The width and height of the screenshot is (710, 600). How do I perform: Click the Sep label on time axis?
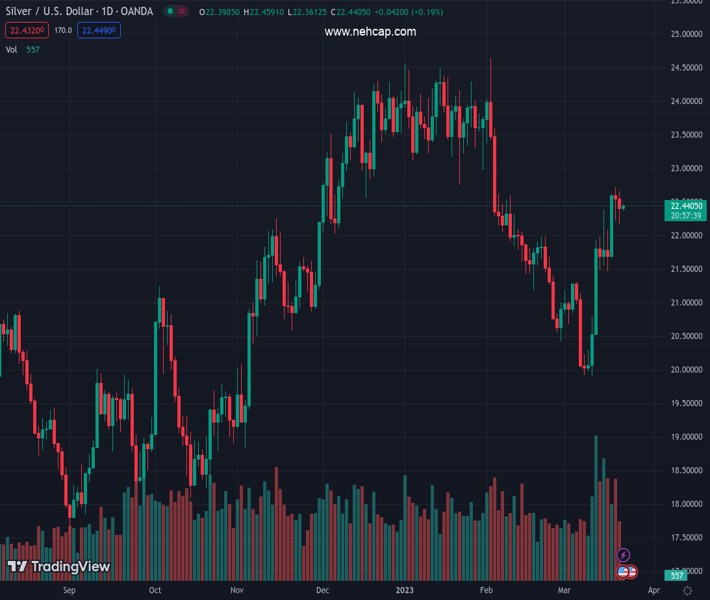[x=69, y=591]
